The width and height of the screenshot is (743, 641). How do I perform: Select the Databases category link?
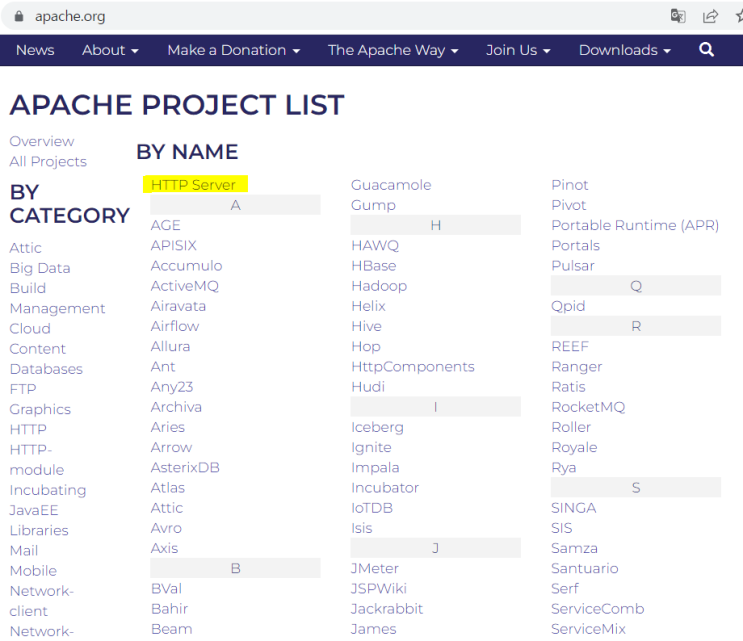click(46, 369)
